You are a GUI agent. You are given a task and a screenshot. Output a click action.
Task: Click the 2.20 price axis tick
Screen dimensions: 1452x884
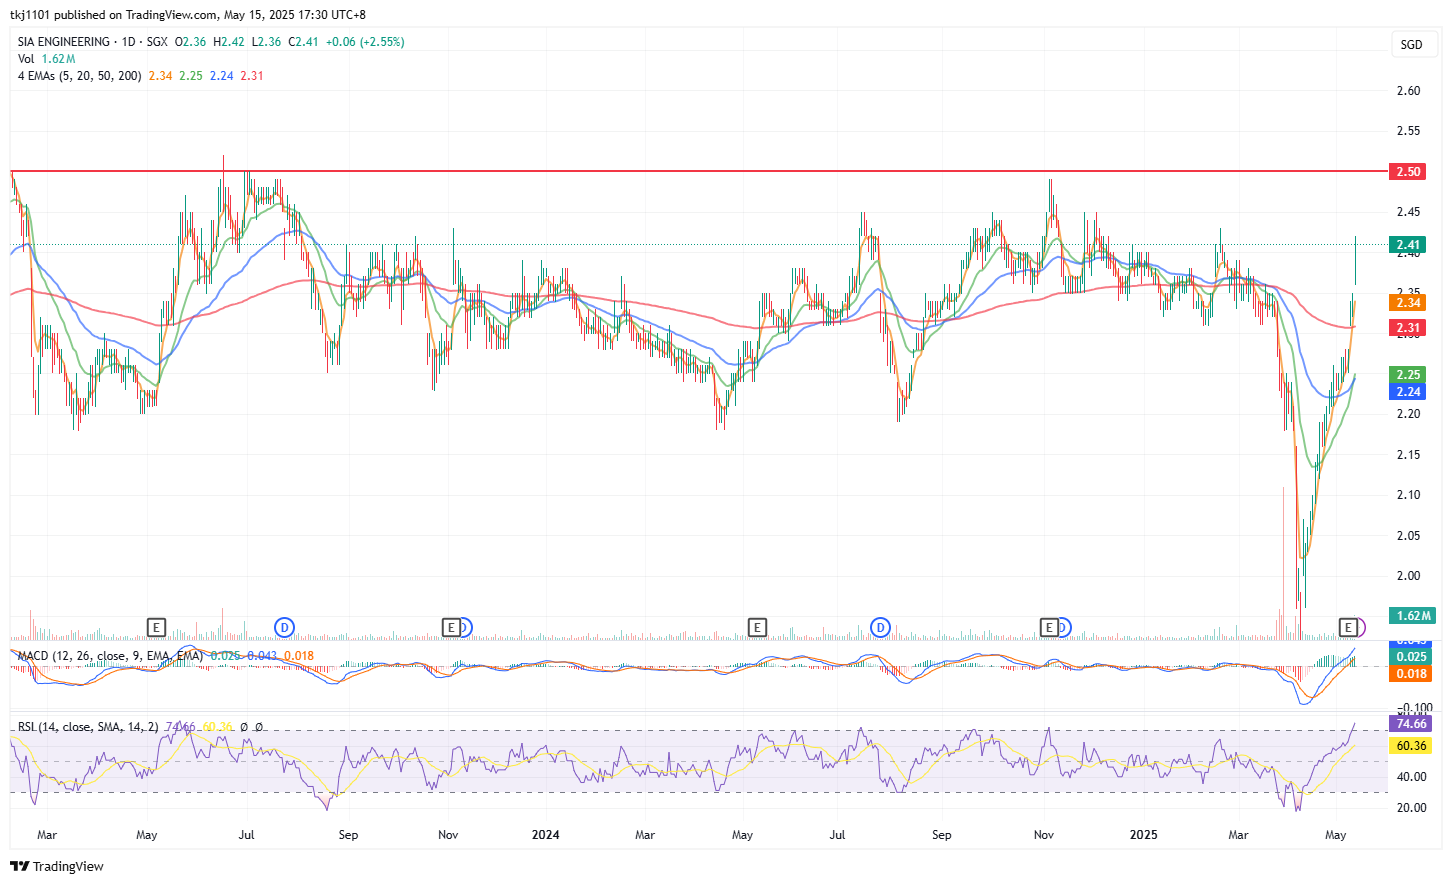click(1408, 414)
